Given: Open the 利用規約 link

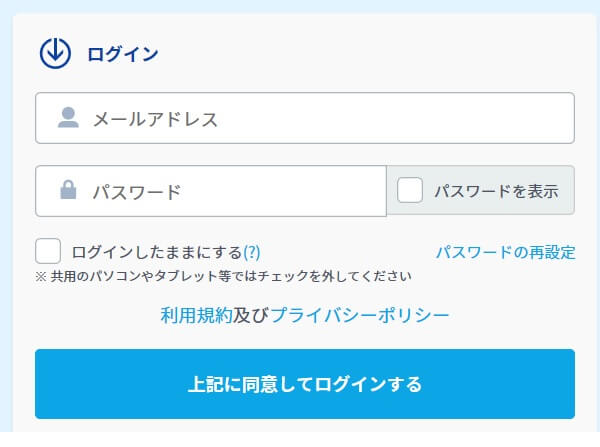Looking at the screenshot, I should [x=196, y=315].
